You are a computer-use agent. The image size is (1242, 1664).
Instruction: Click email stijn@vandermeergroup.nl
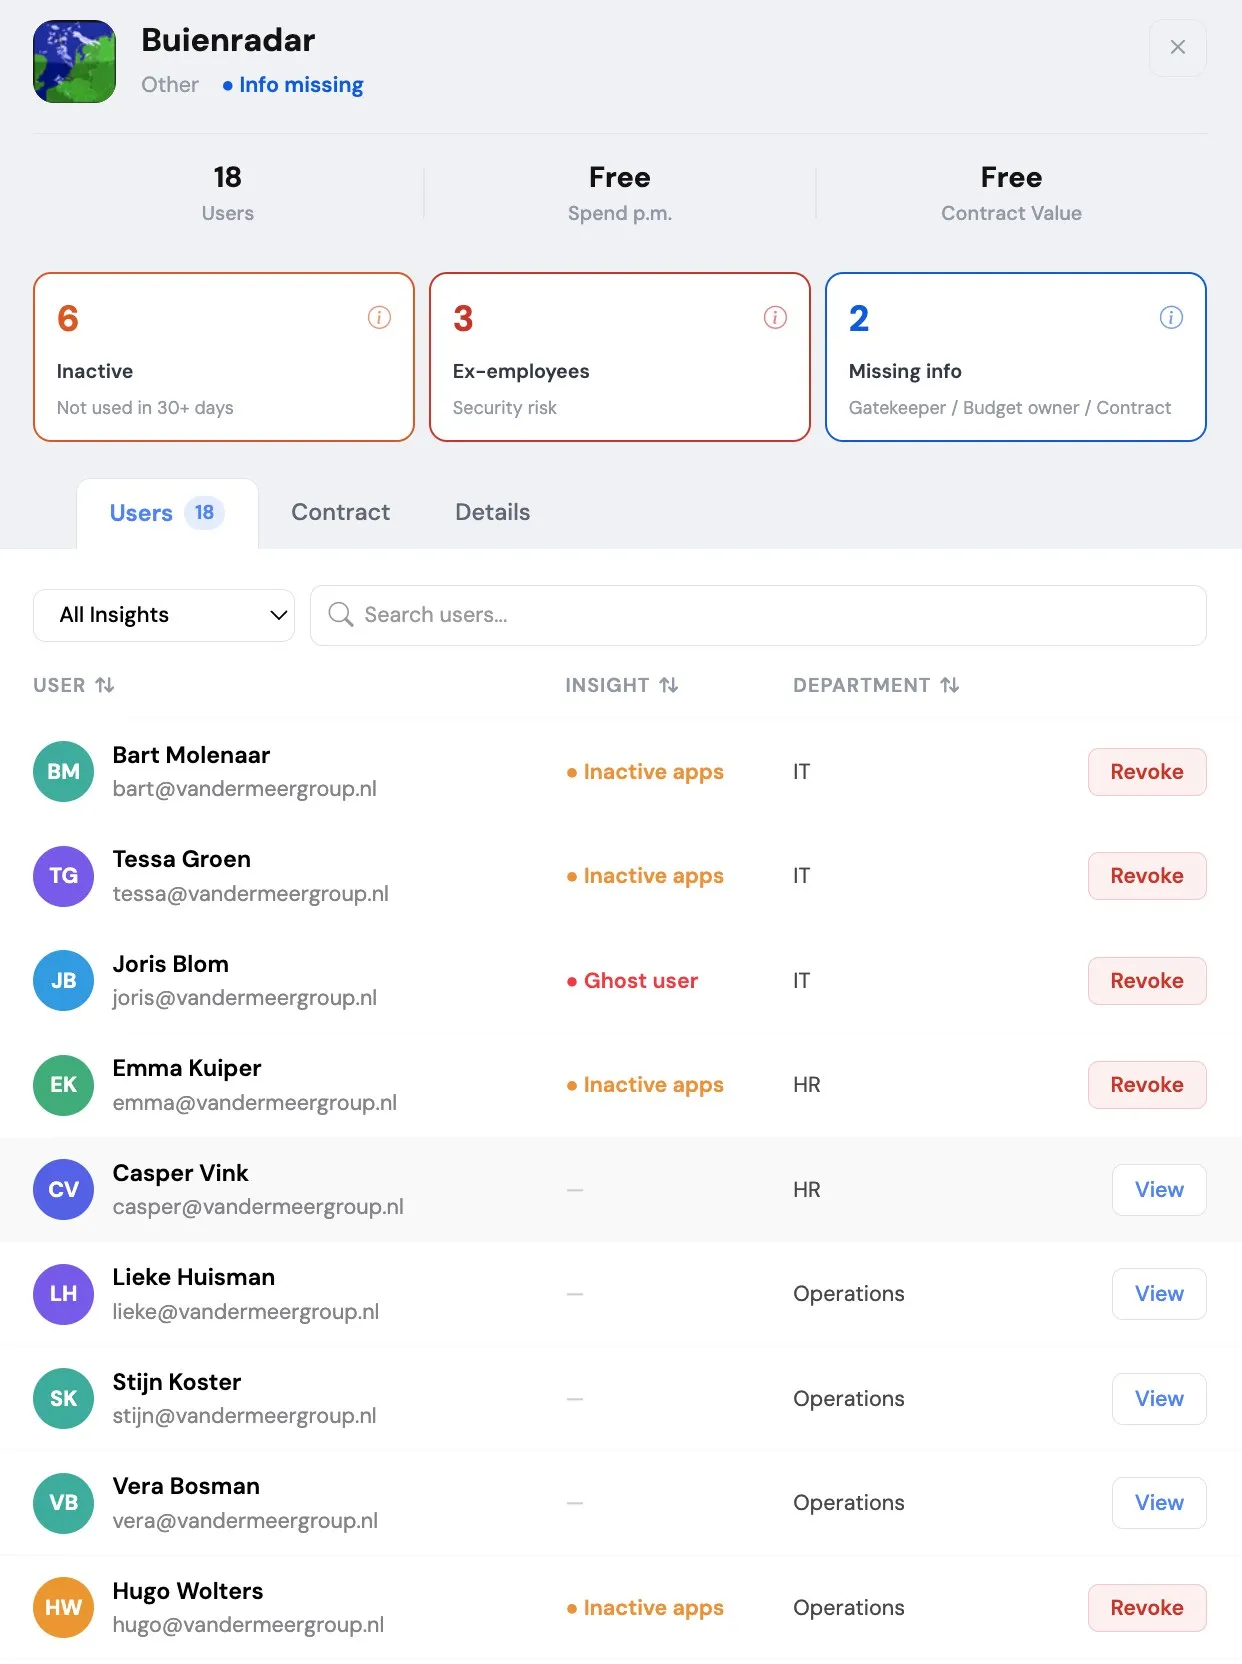[245, 1416]
